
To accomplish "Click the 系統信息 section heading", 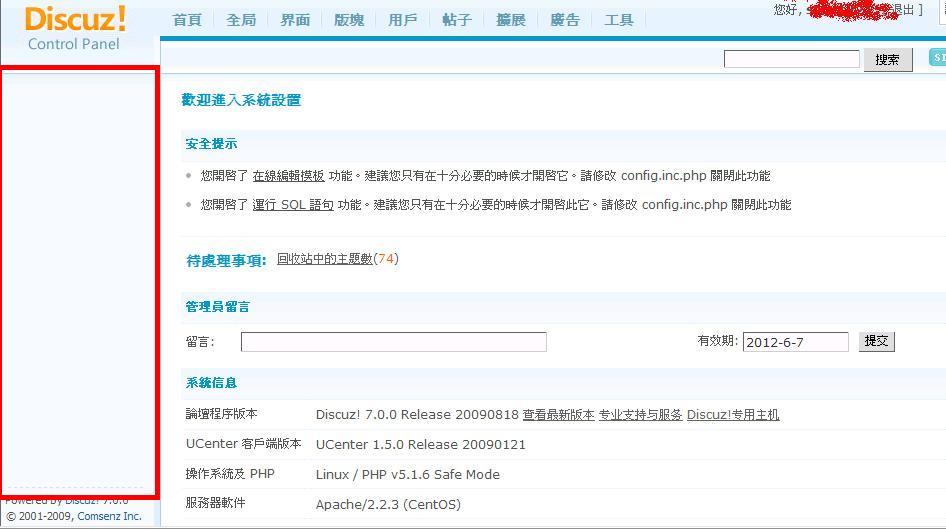I will click(x=211, y=383).
